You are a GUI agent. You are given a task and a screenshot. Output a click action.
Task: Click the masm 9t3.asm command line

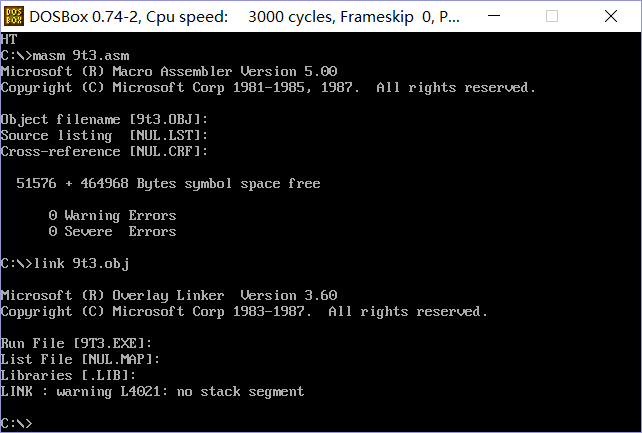(65, 56)
